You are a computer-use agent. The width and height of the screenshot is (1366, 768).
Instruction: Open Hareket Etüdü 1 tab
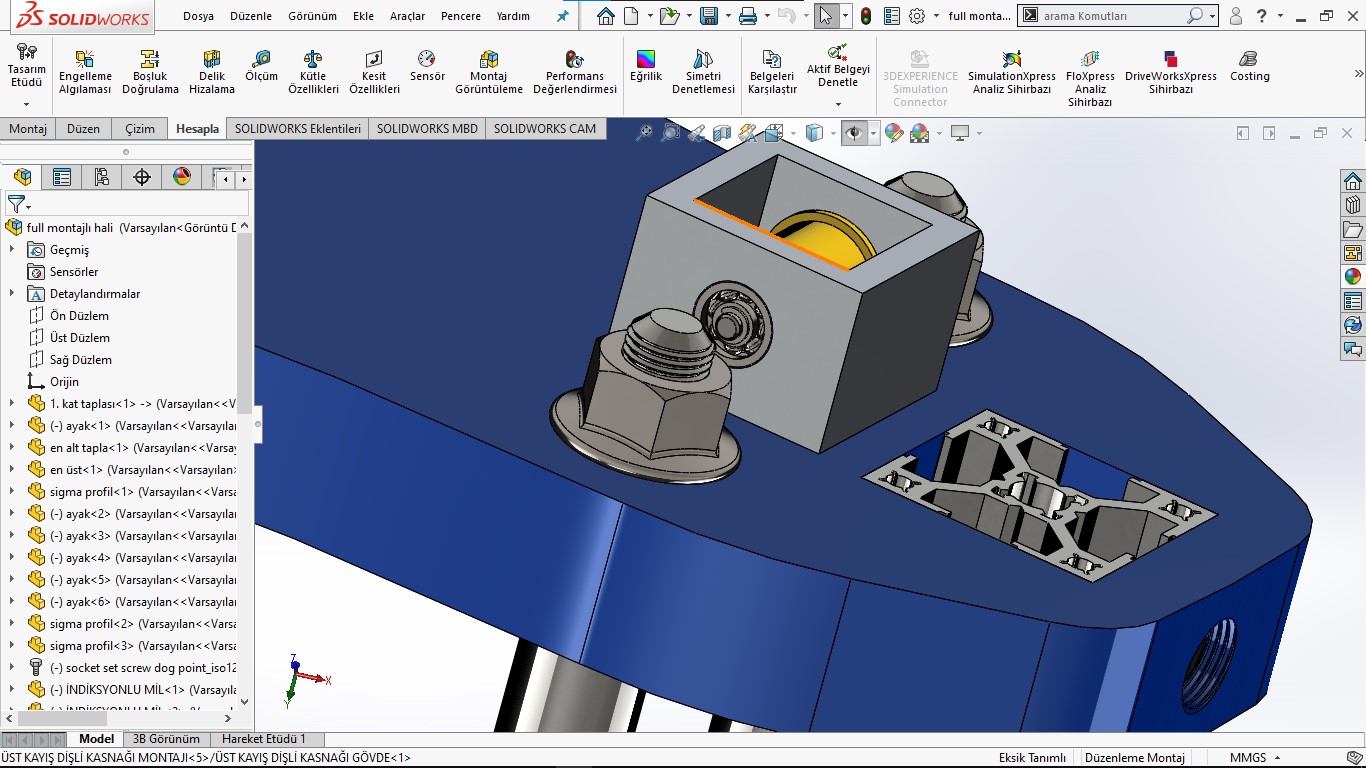[x=264, y=739]
